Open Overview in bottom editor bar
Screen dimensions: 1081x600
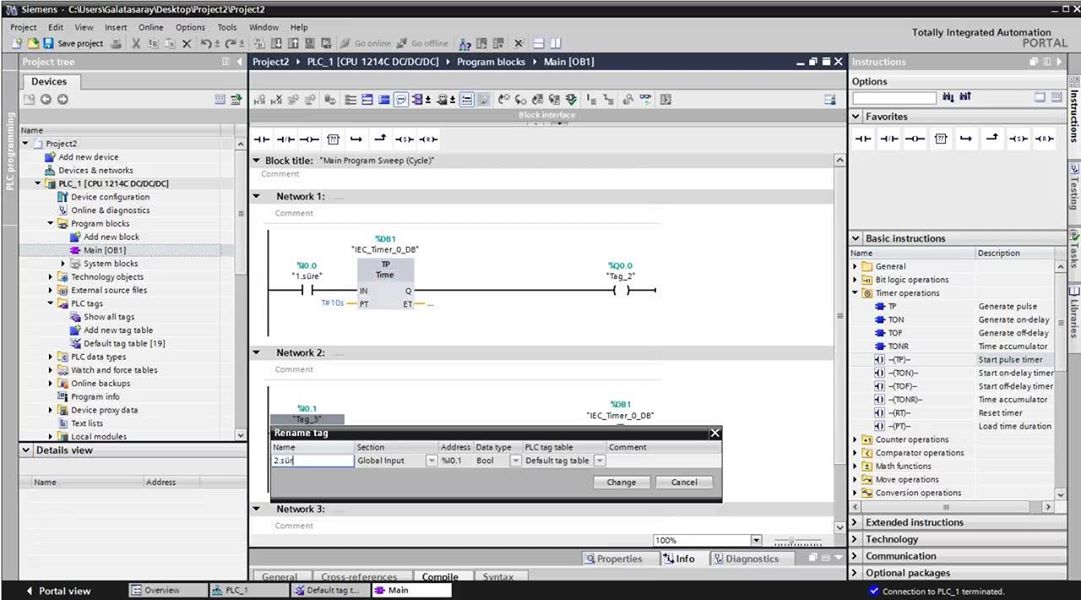click(168, 590)
